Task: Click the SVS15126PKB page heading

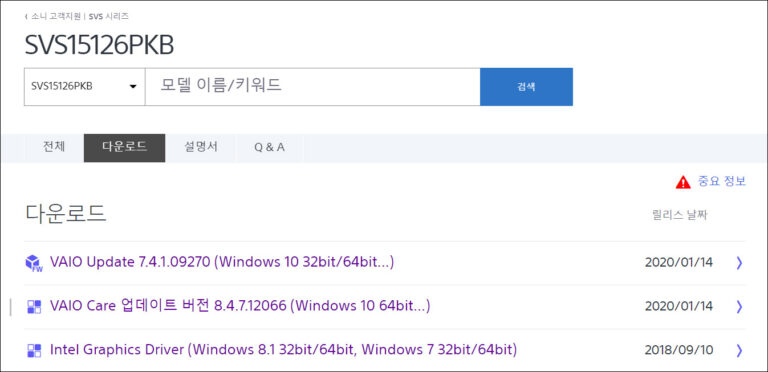Action: point(99,46)
